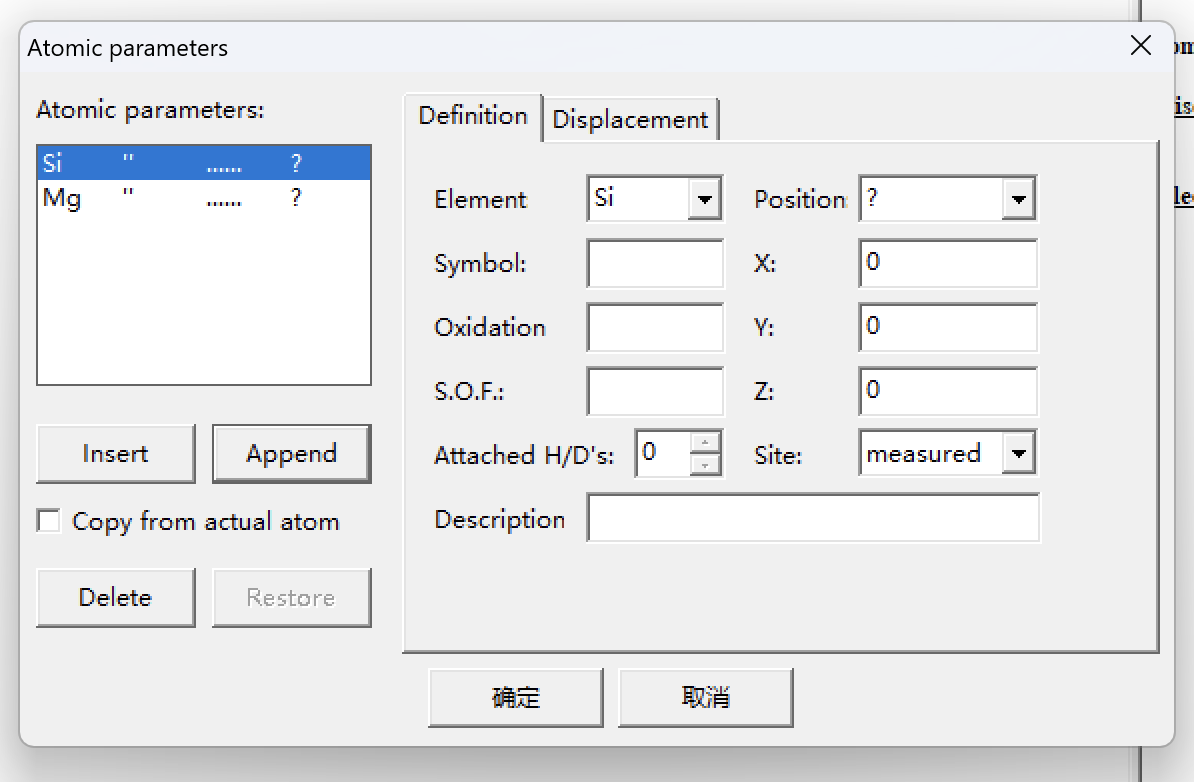This screenshot has width=1194, height=782.
Task: Expand the Element dropdown
Action: pos(704,199)
